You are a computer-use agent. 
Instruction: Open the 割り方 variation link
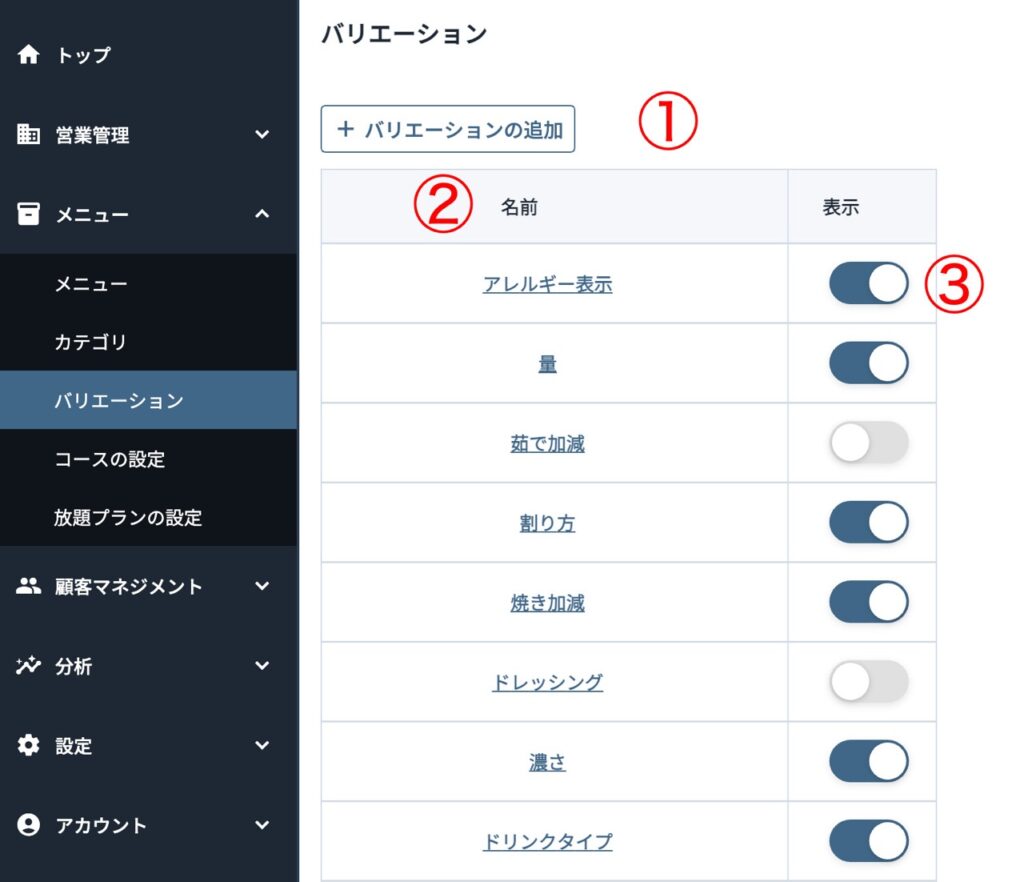pos(547,524)
